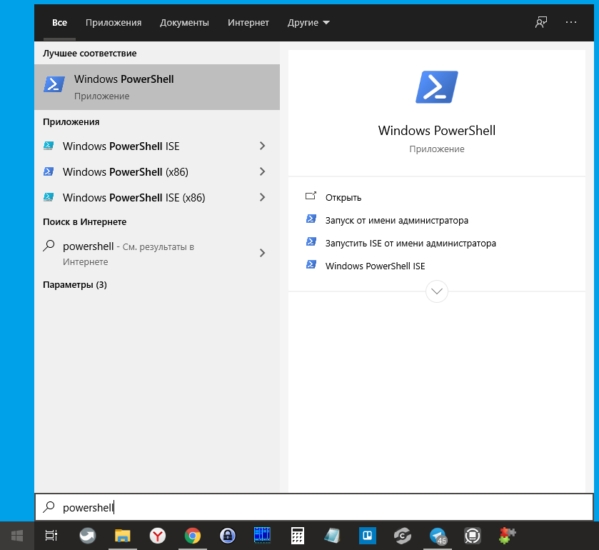Open the Другие dropdown filter
This screenshot has width=599, height=550.
pyautogui.click(x=308, y=23)
